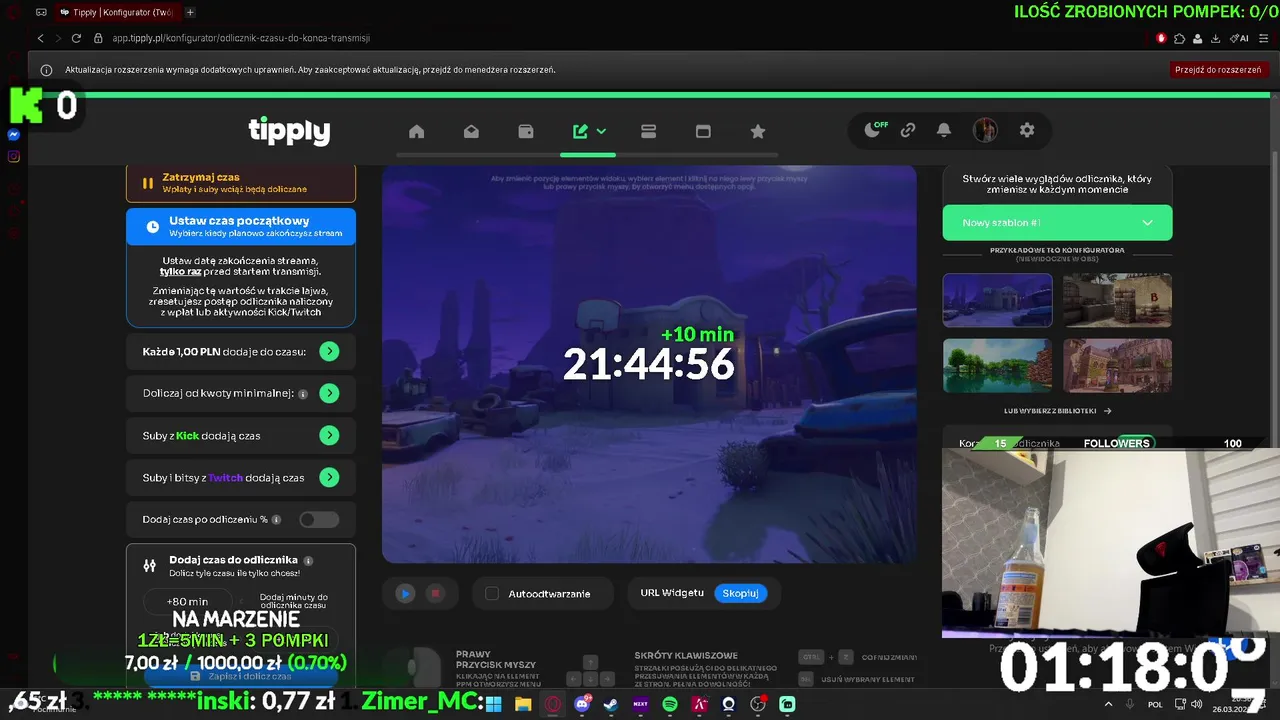The width and height of the screenshot is (1280, 720).
Task: Select the 21:44:56 countdown timer element
Action: click(648, 365)
